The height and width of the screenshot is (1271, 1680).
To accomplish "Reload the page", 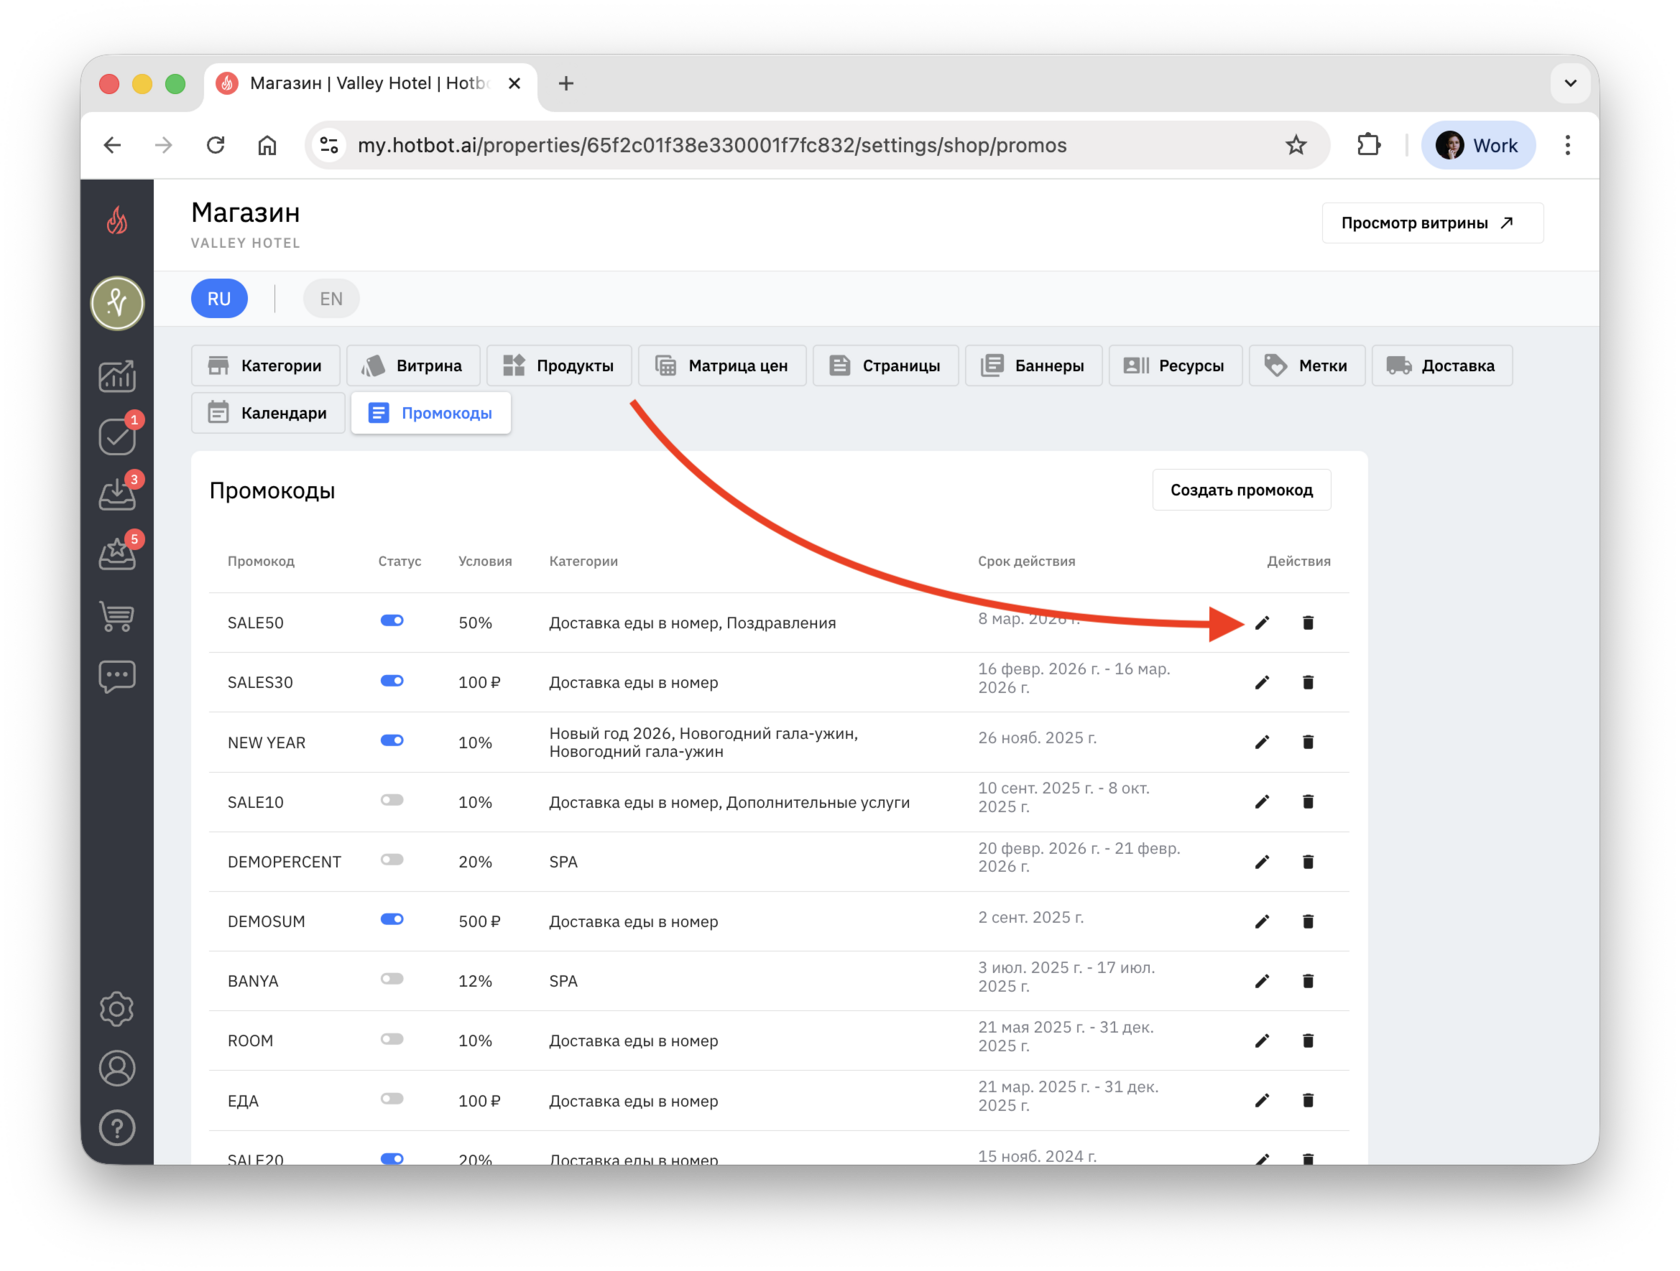I will point(215,145).
